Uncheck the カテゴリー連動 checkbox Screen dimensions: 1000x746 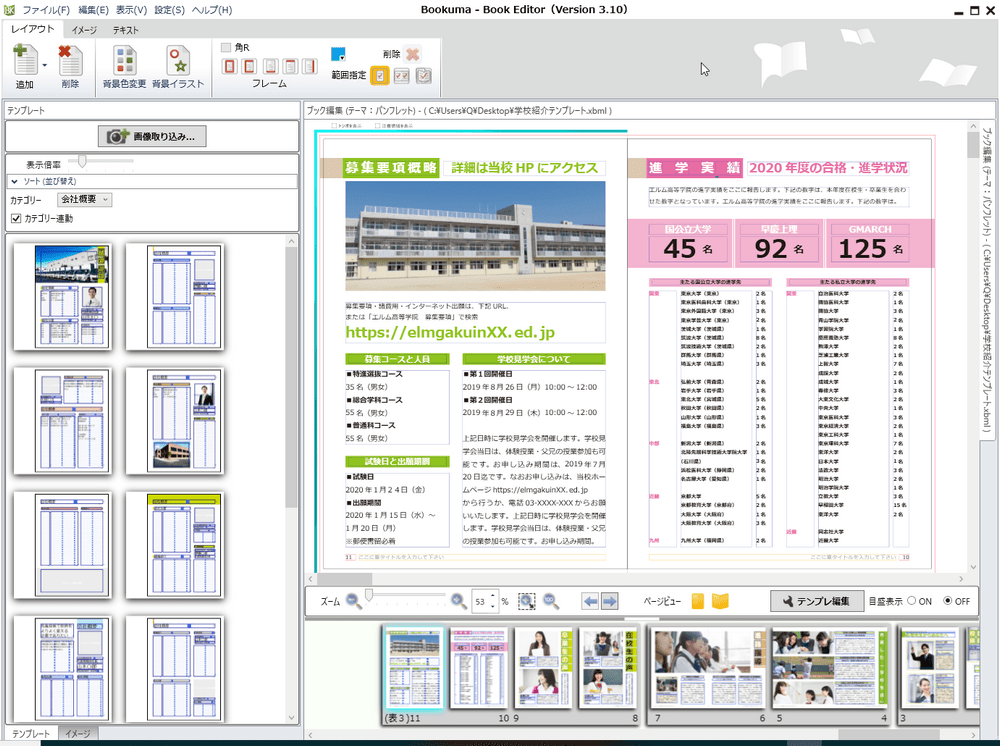point(15,218)
